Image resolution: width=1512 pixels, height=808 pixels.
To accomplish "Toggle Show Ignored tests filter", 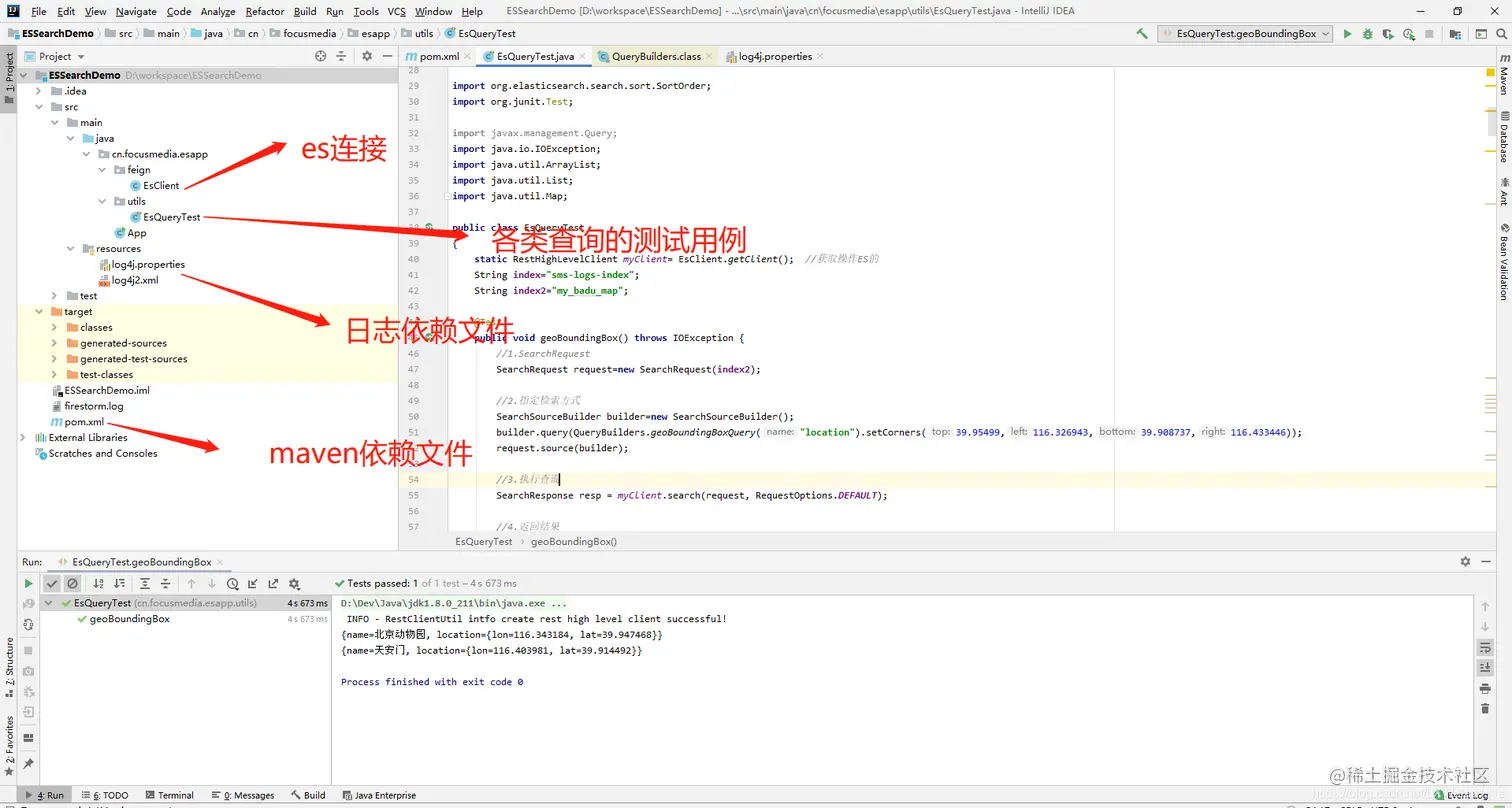I will click(73, 583).
